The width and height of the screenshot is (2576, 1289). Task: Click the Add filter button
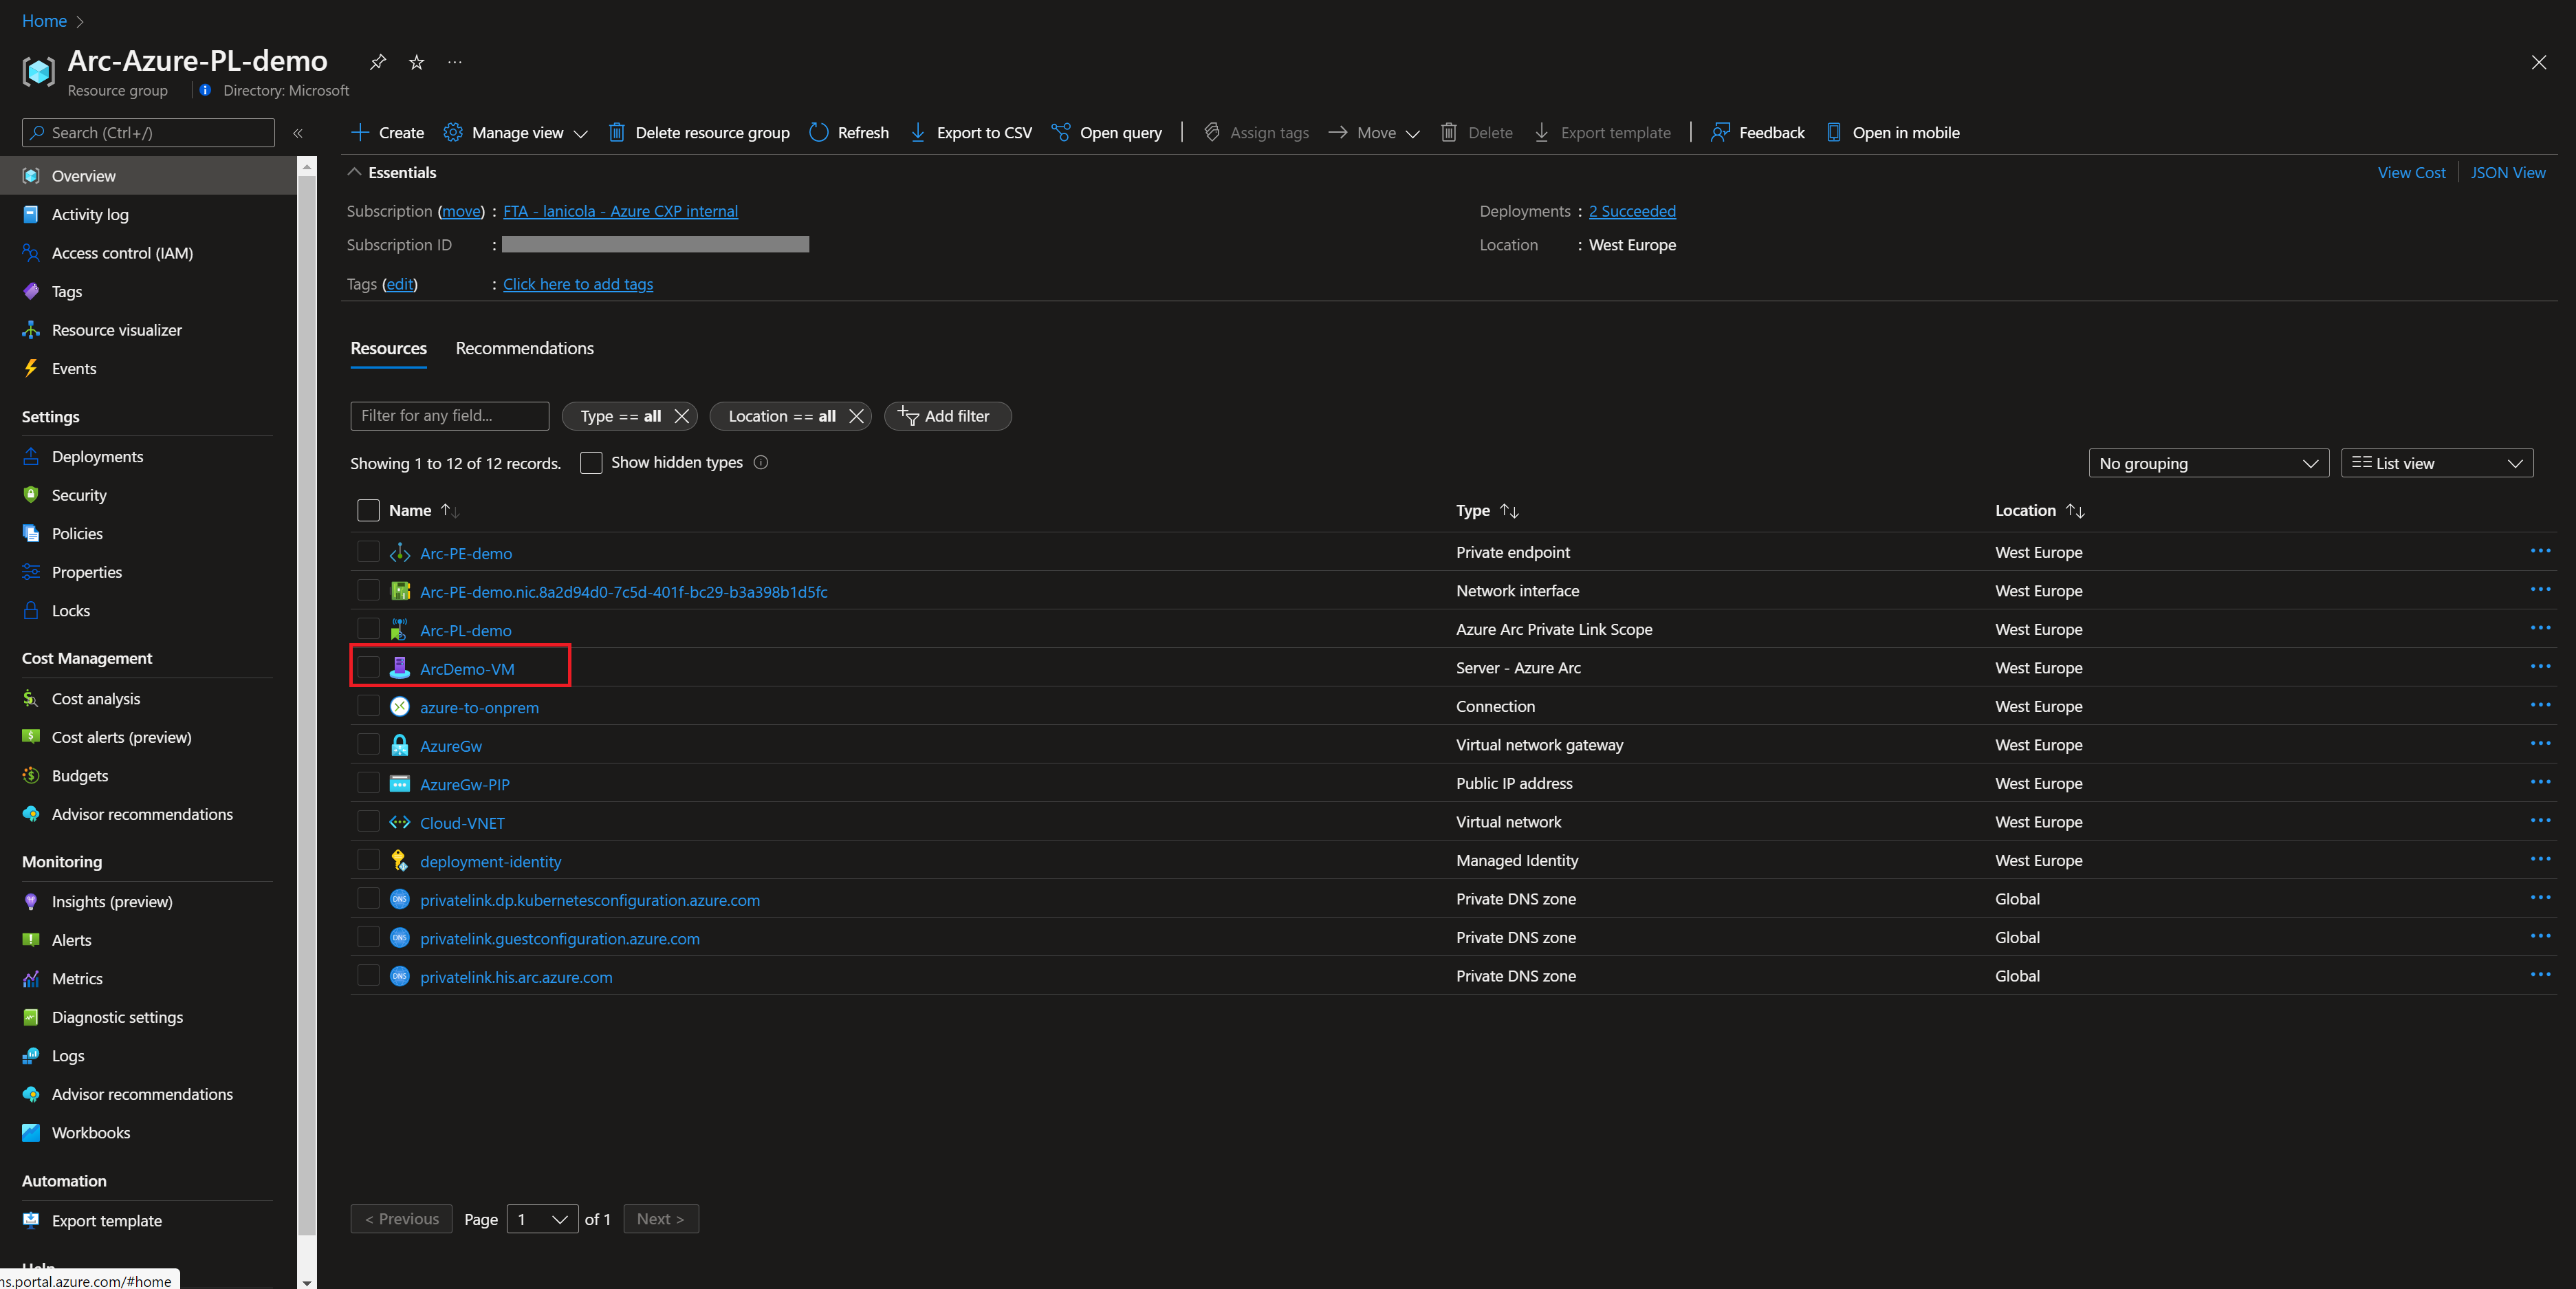click(x=946, y=416)
